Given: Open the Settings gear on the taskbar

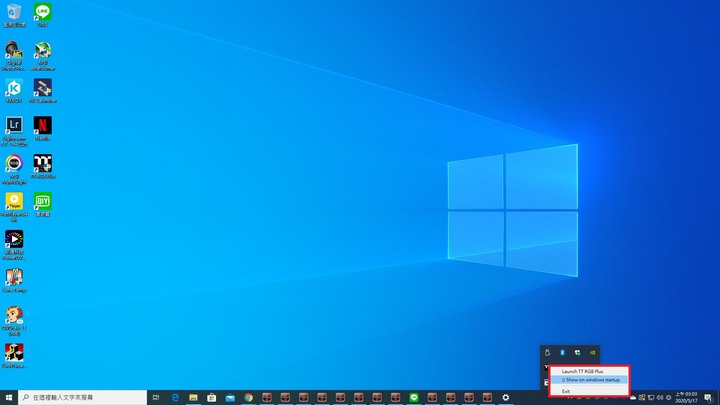Looking at the screenshot, I should tap(506, 397).
